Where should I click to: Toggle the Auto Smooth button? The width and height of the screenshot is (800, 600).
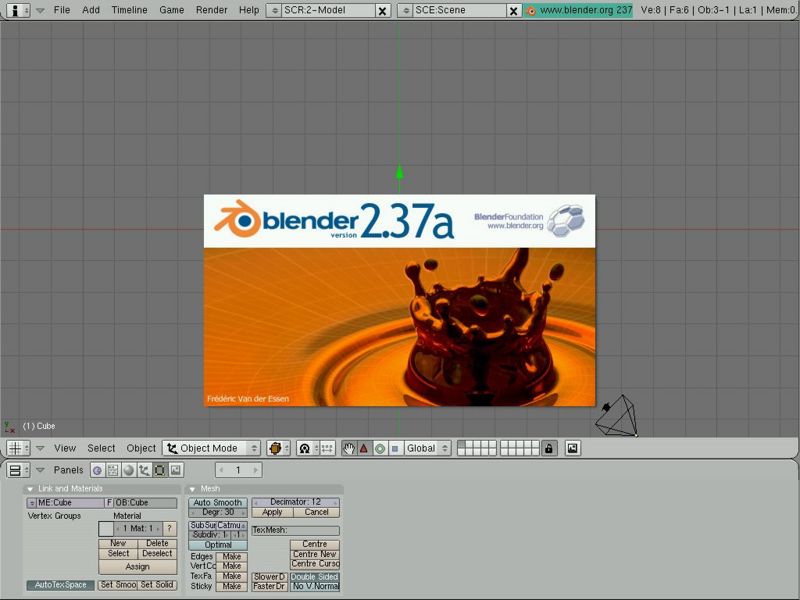click(x=218, y=502)
